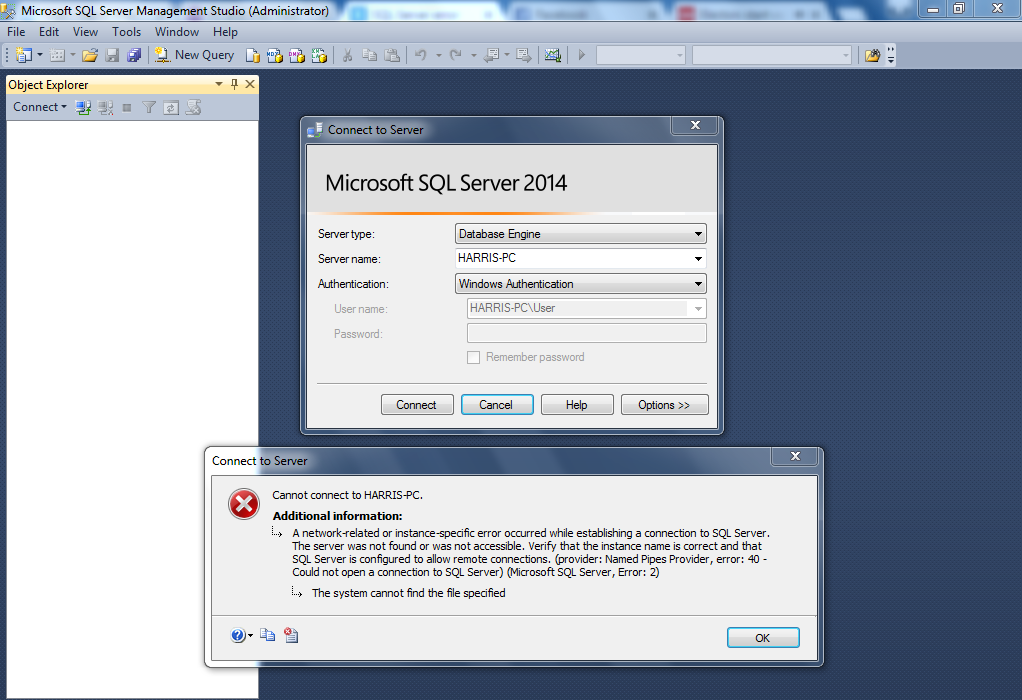This screenshot has width=1022, height=700.
Task: Open Object Explorer window position dropdown
Action: click(219, 84)
